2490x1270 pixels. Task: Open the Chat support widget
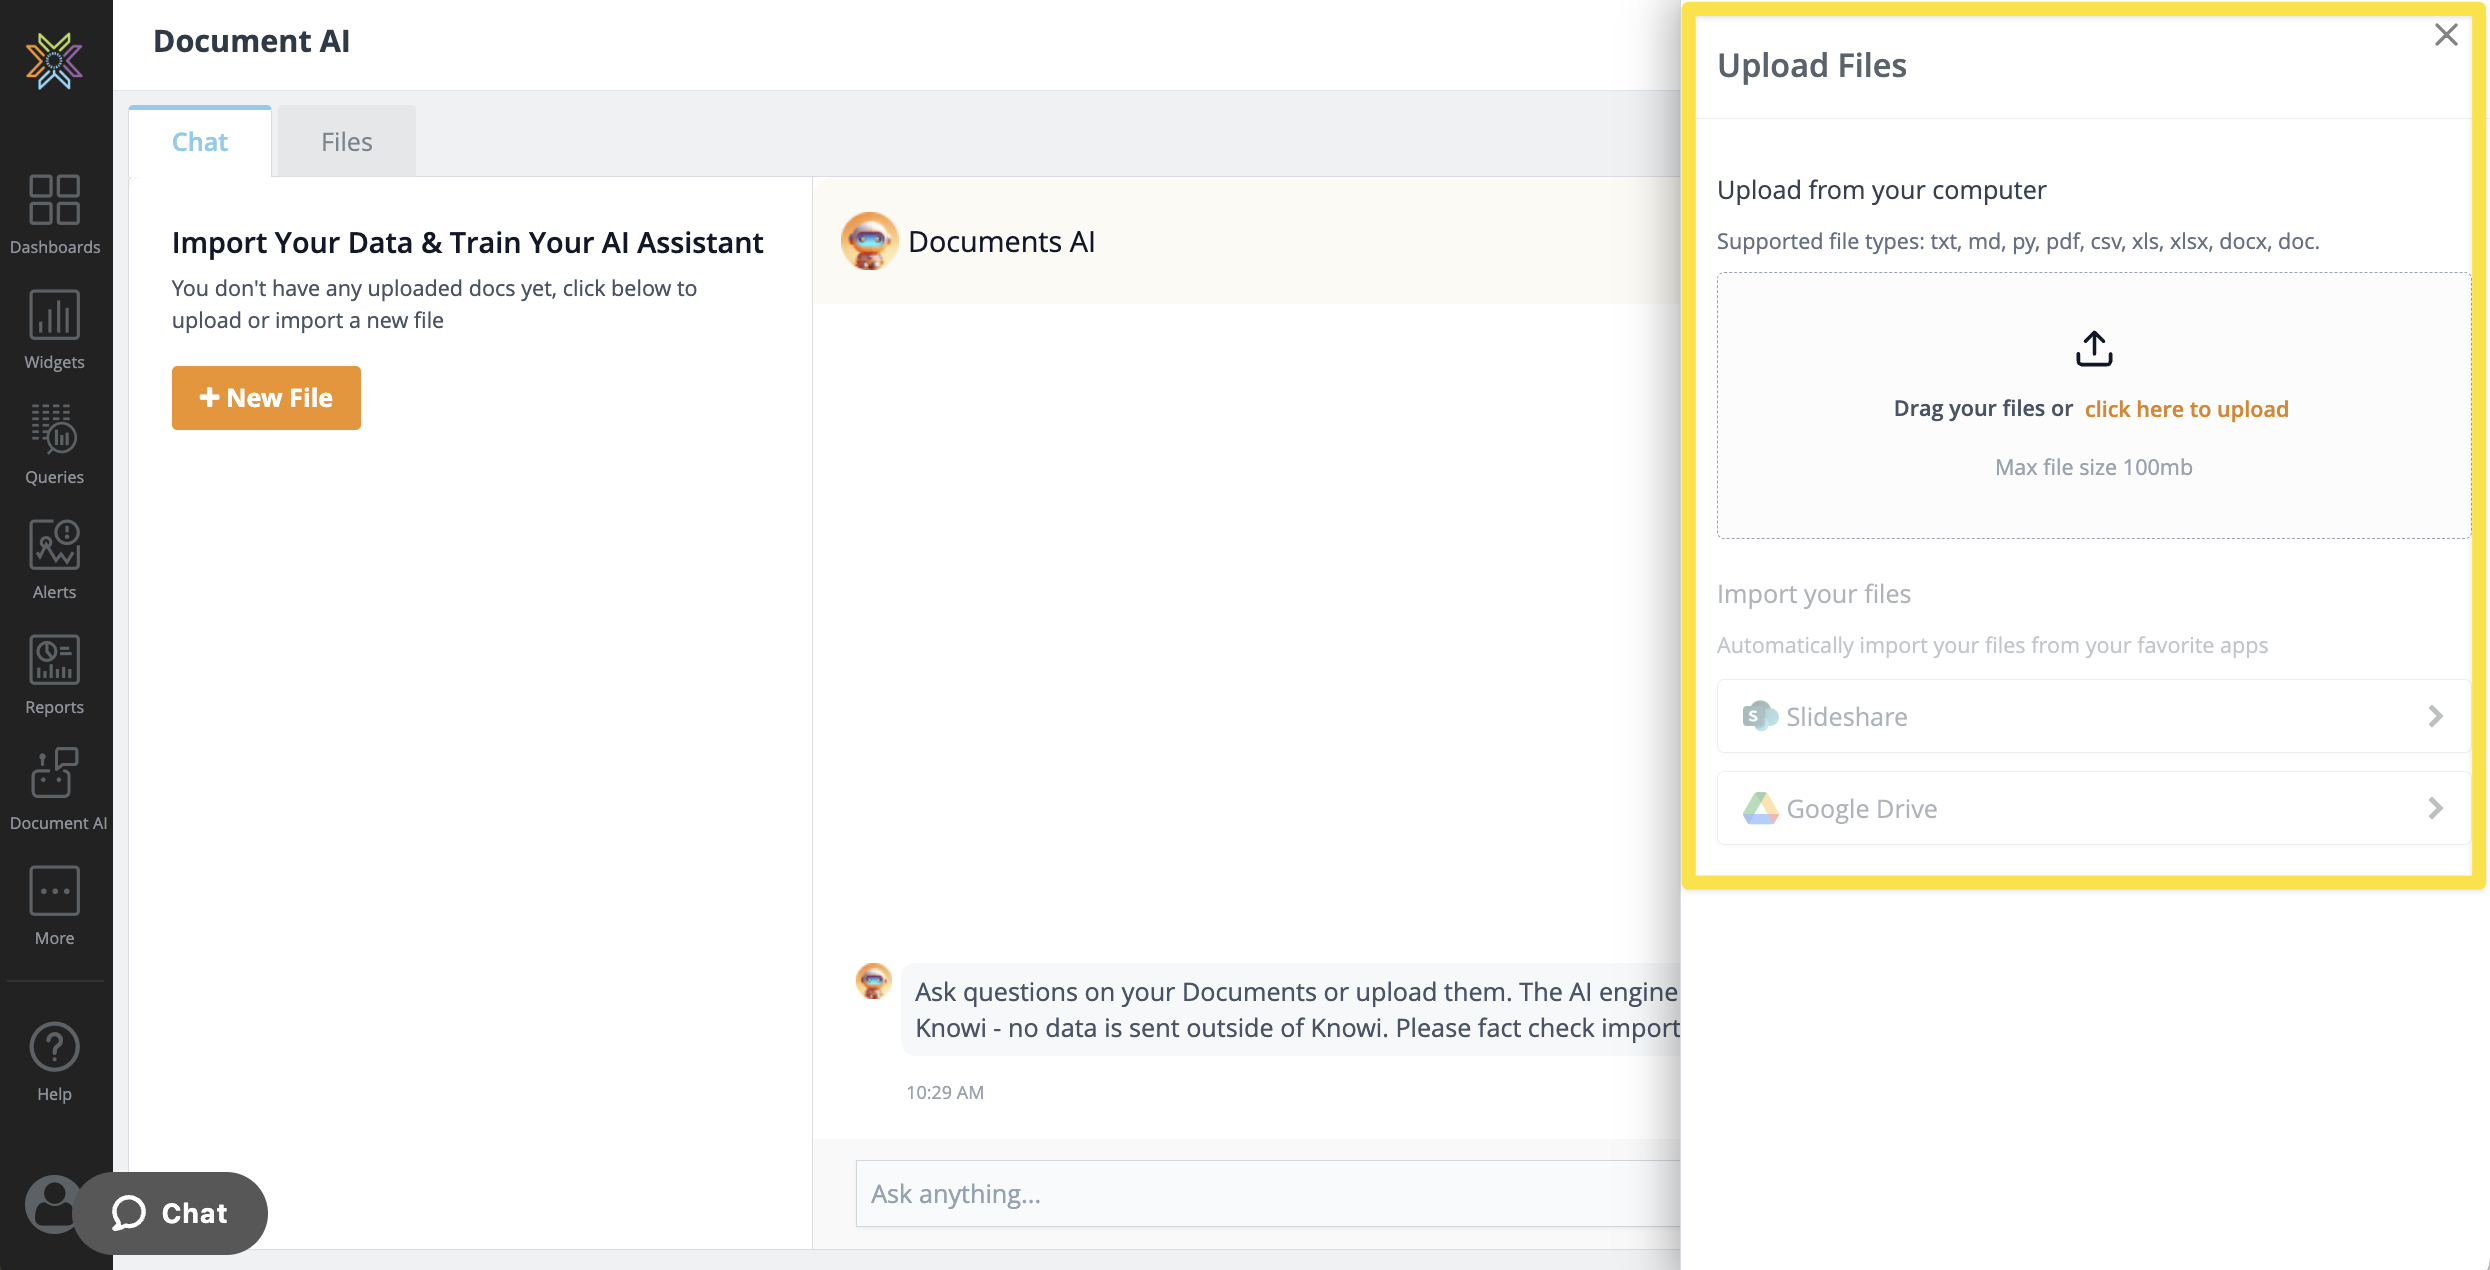point(172,1213)
